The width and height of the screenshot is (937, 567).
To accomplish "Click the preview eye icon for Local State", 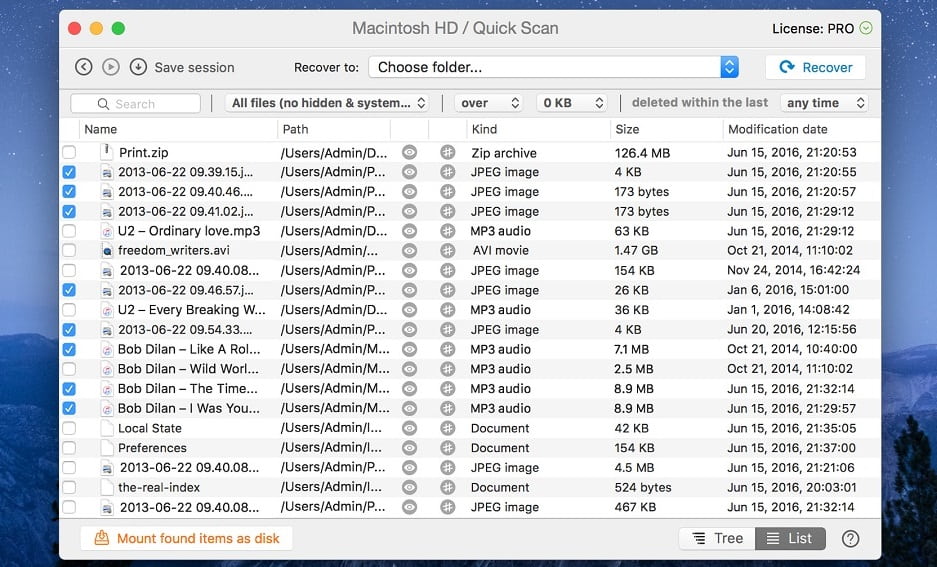I will (x=409, y=428).
